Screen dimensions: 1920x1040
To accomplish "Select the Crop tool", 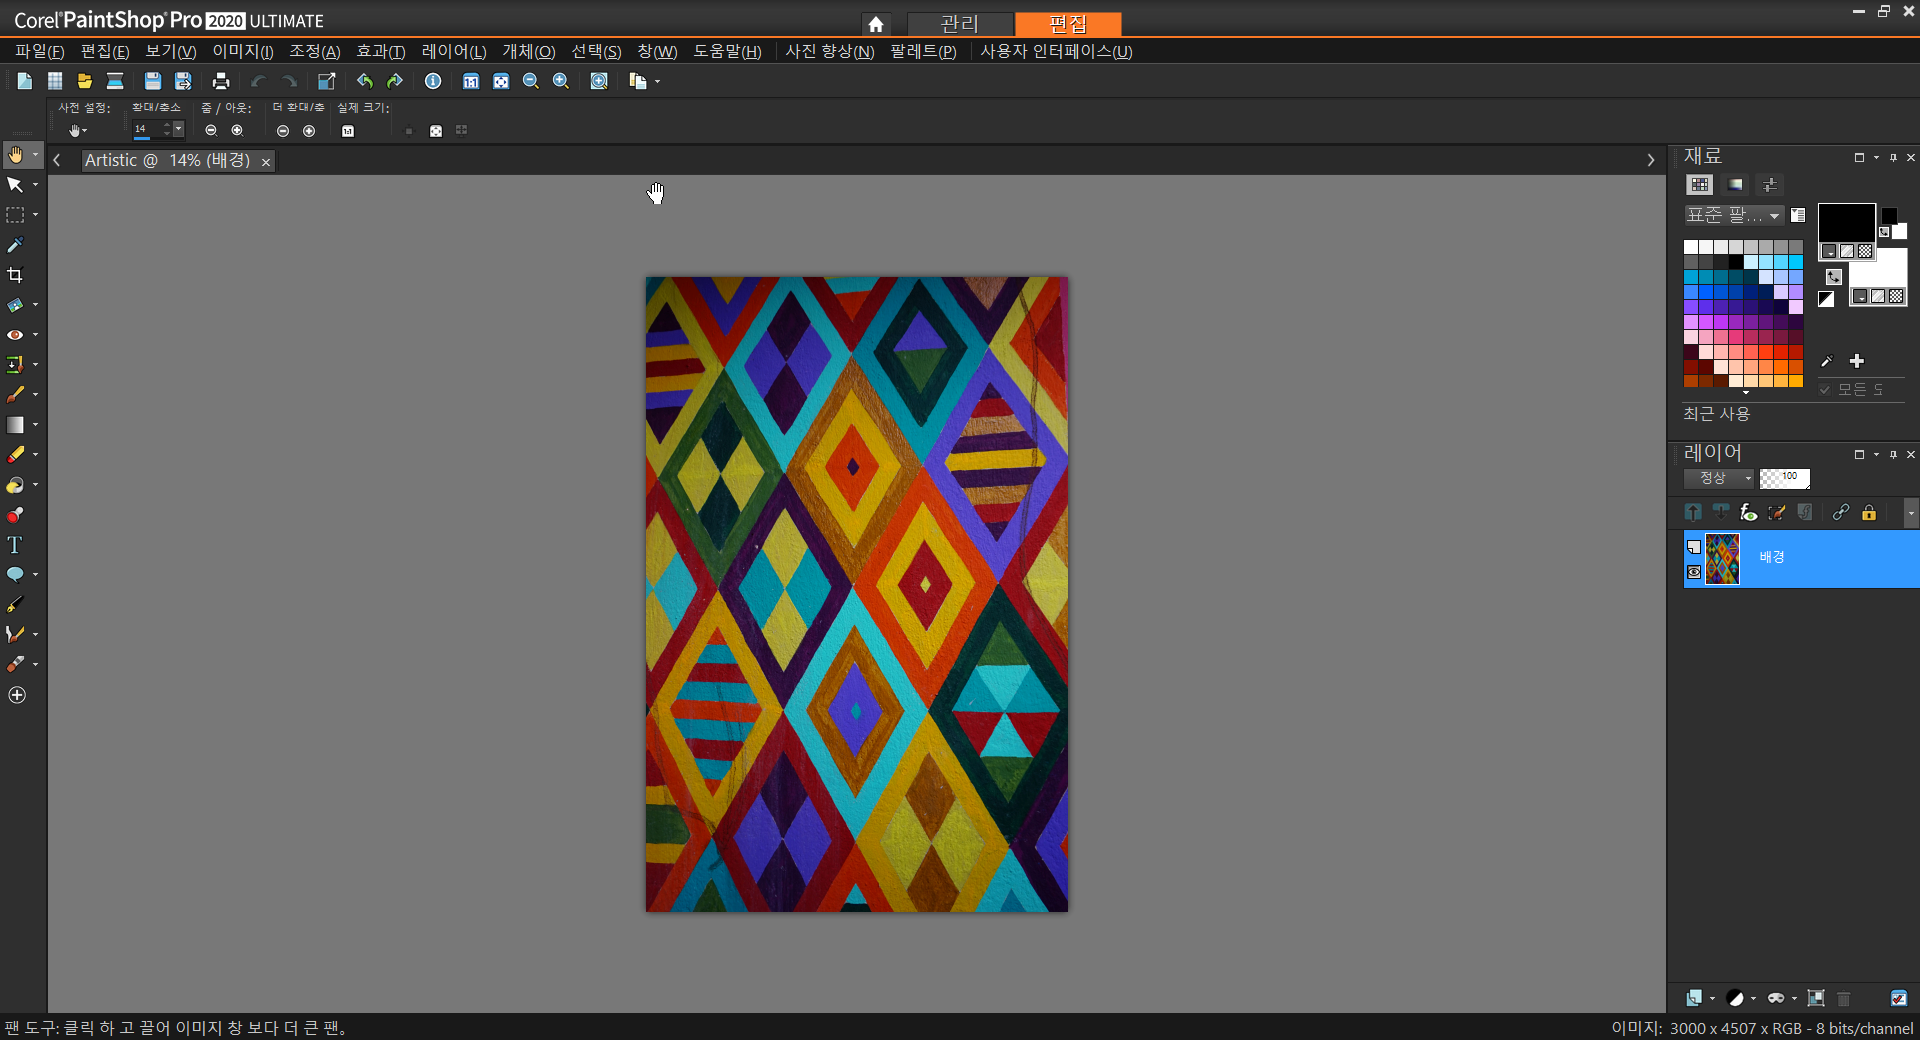I will [15, 275].
